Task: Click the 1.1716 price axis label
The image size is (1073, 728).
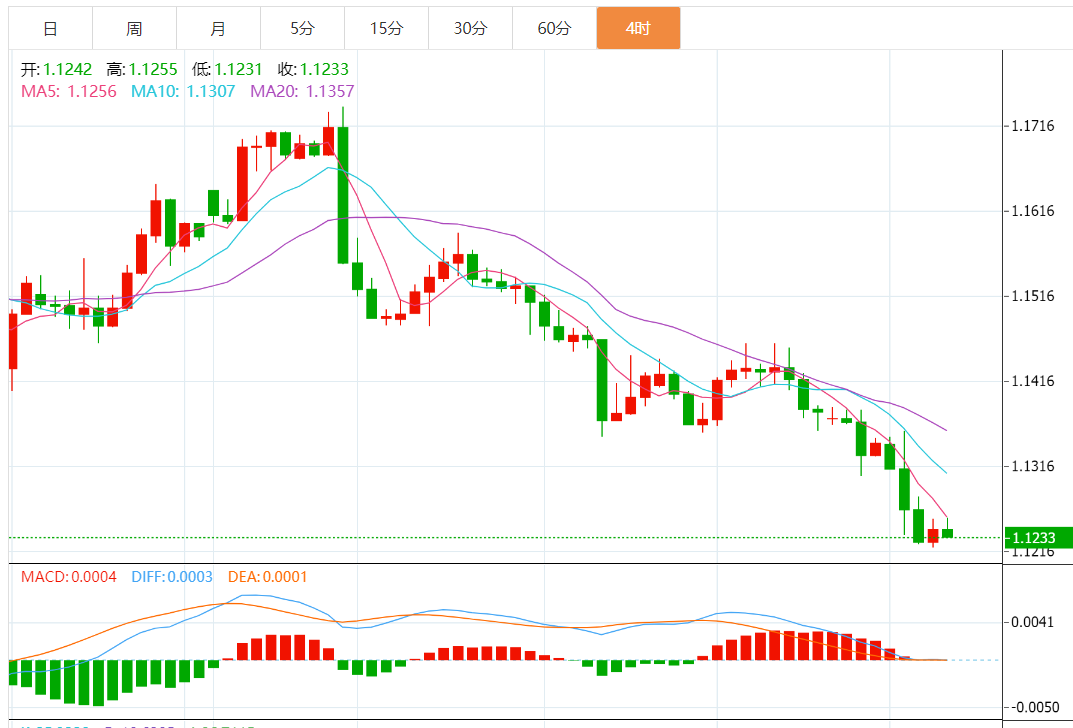Action: click(1033, 126)
